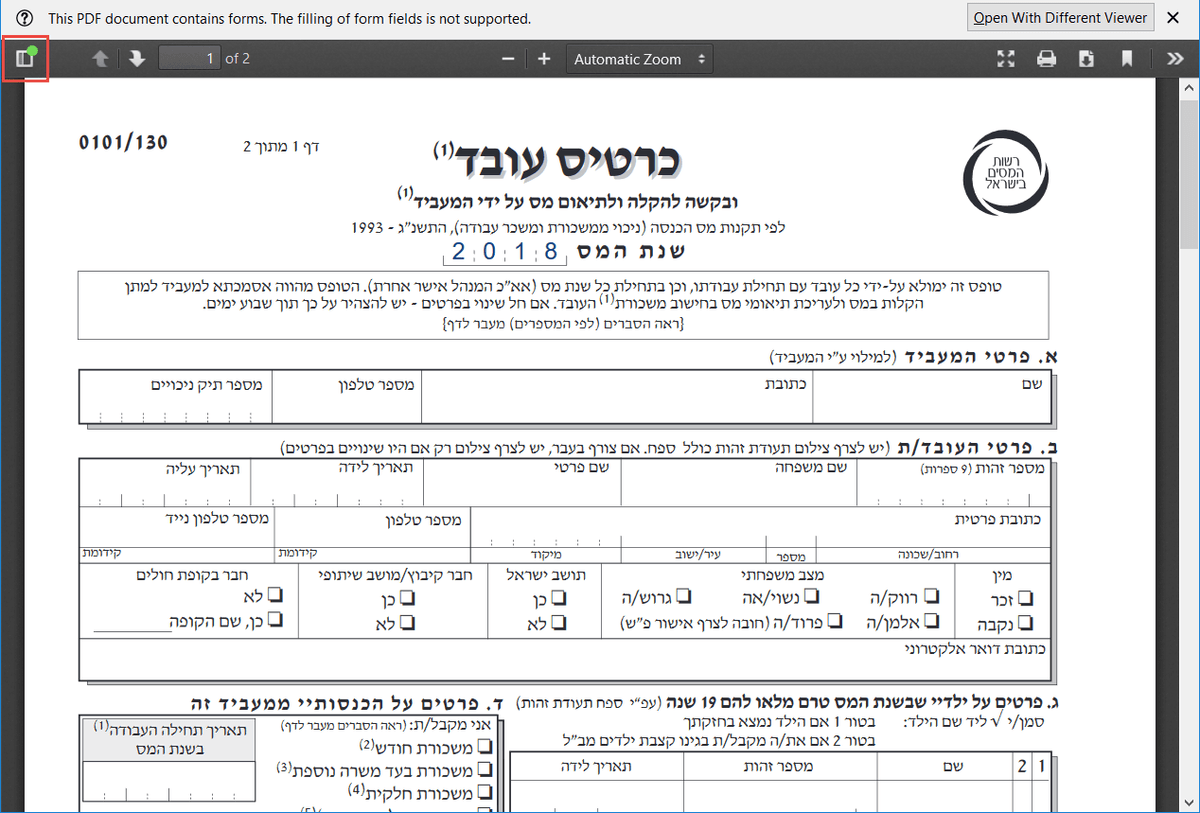Go to the next page with the down arrow
Screen dimensions: 1200x813
[x=137, y=58]
